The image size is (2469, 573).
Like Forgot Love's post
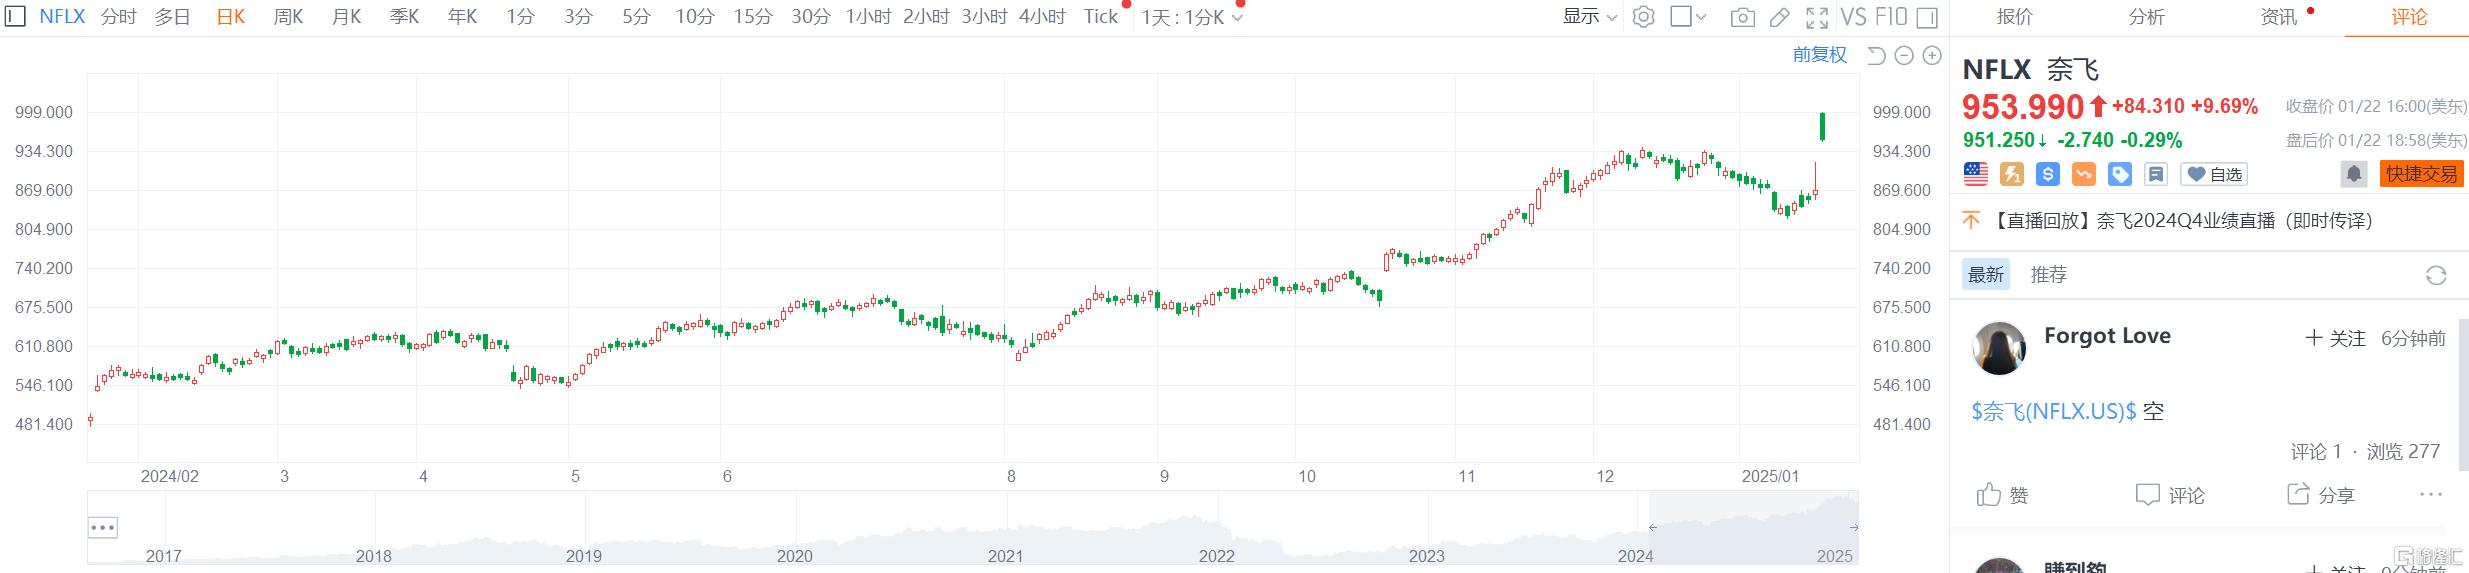click(2003, 495)
